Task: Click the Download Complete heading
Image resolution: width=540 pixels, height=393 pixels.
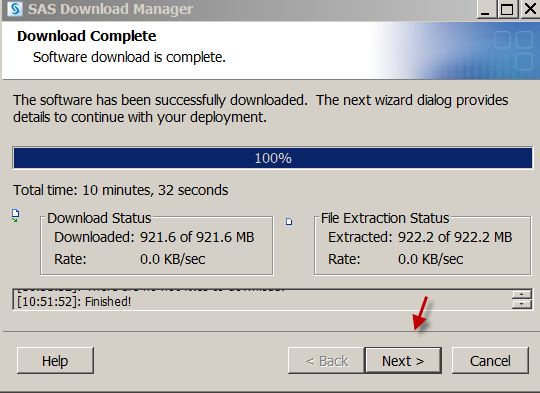Action: click(x=86, y=36)
